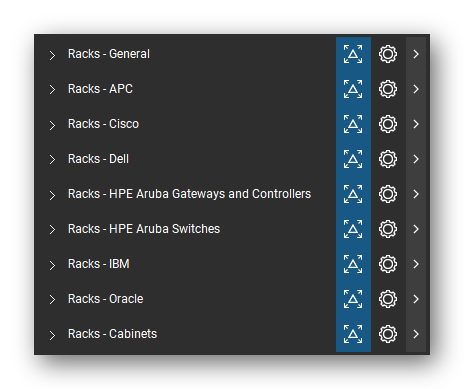The image size is (464, 389).
Task: Click the scale shape icon for Racks - Dell
Action: [x=353, y=159]
